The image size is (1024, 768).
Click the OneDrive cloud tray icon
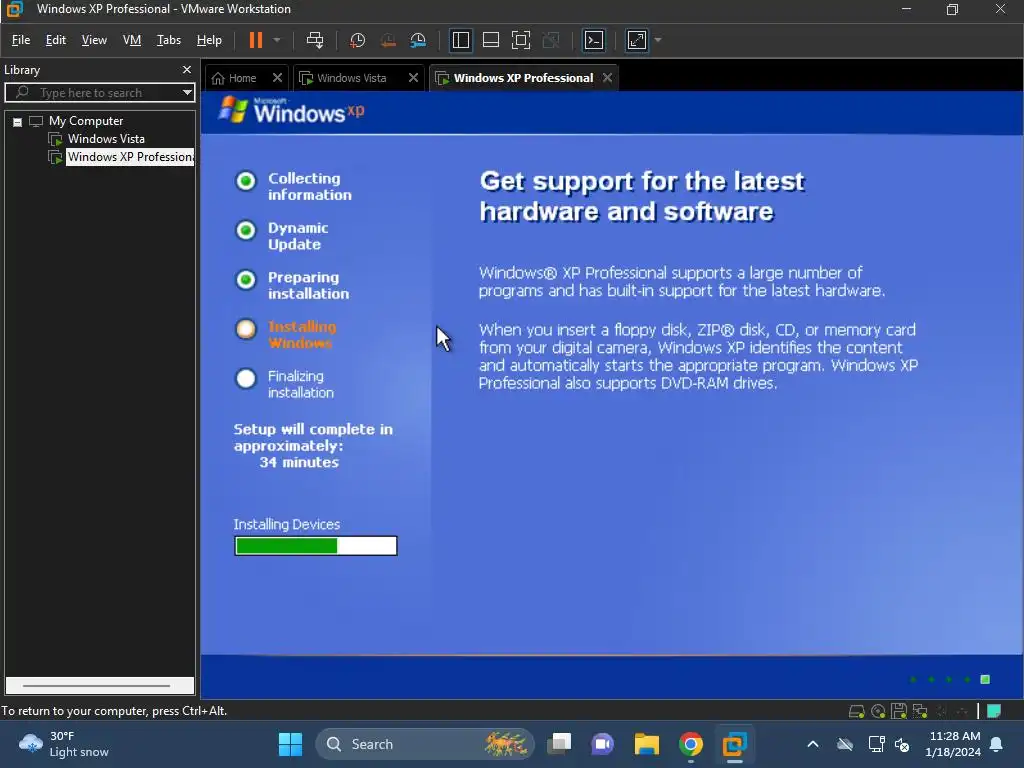[845, 744]
